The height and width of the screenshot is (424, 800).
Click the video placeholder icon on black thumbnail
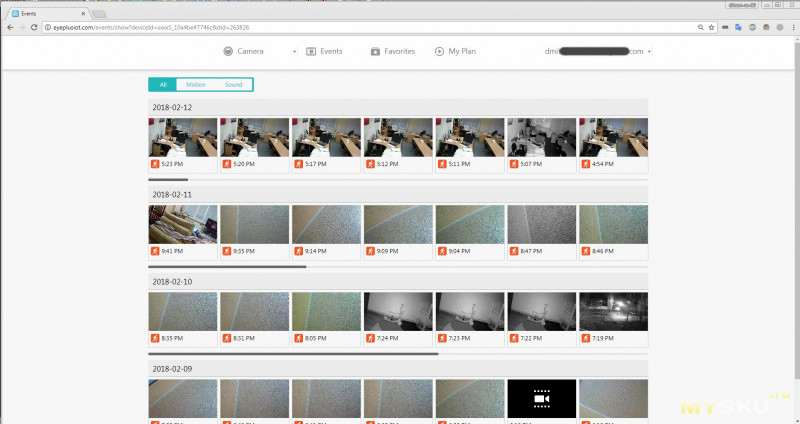(541, 398)
